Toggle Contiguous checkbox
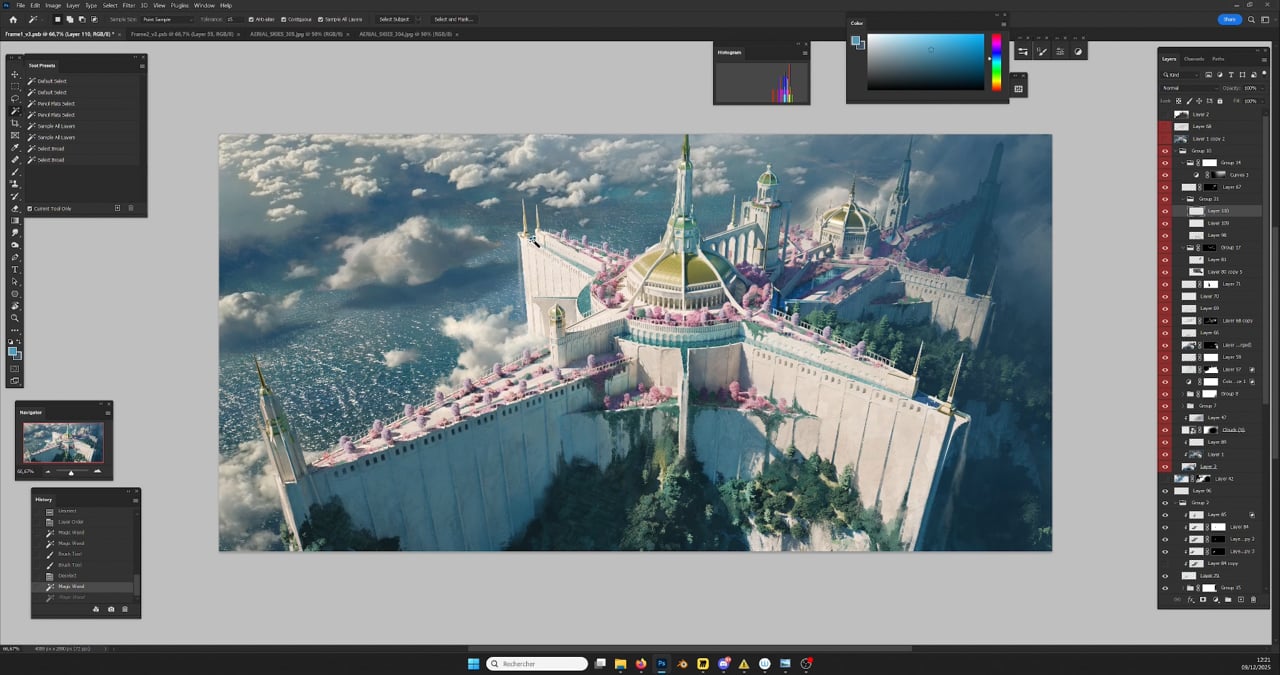Screen dimensions: 1280x675 click(284, 19)
